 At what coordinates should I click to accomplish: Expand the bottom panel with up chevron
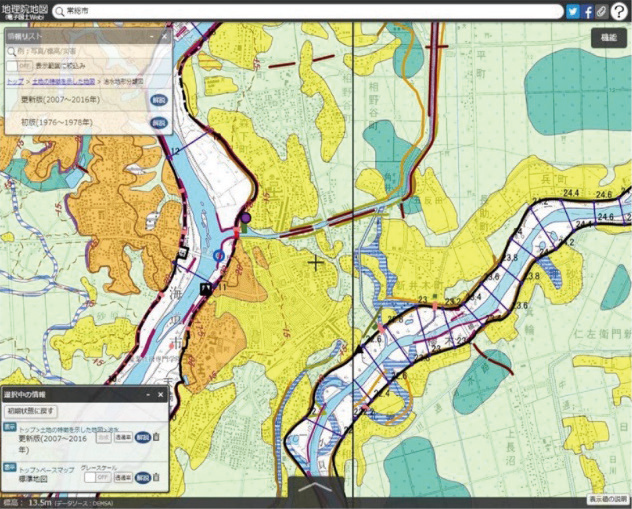tap(316, 490)
